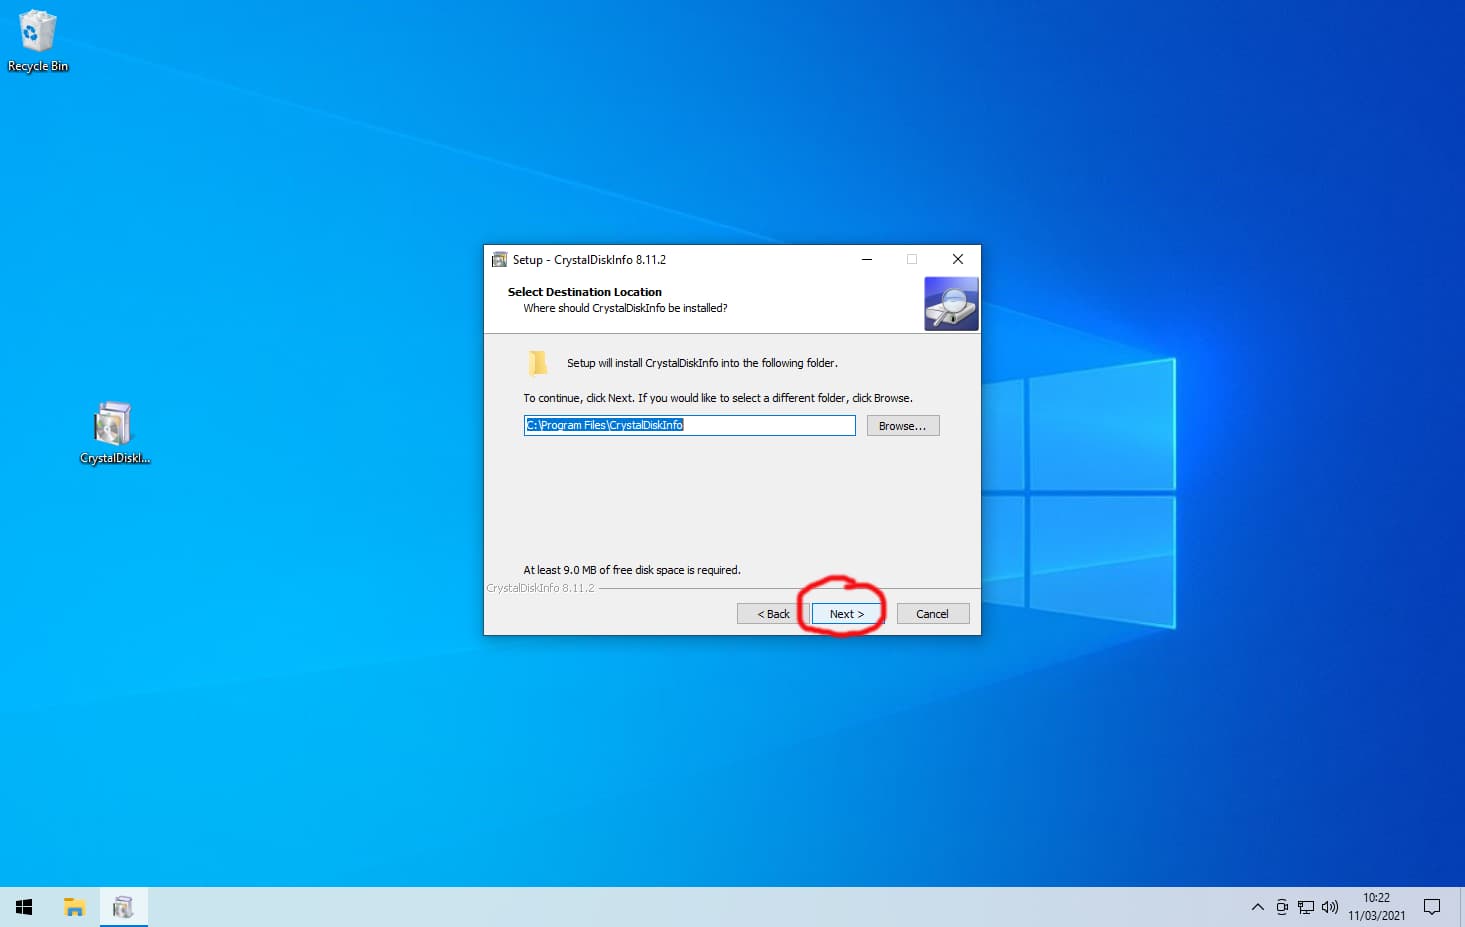Open the Action Center notifications icon
Image resolution: width=1465 pixels, height=927 pixels.
[x=1432, y=907]
